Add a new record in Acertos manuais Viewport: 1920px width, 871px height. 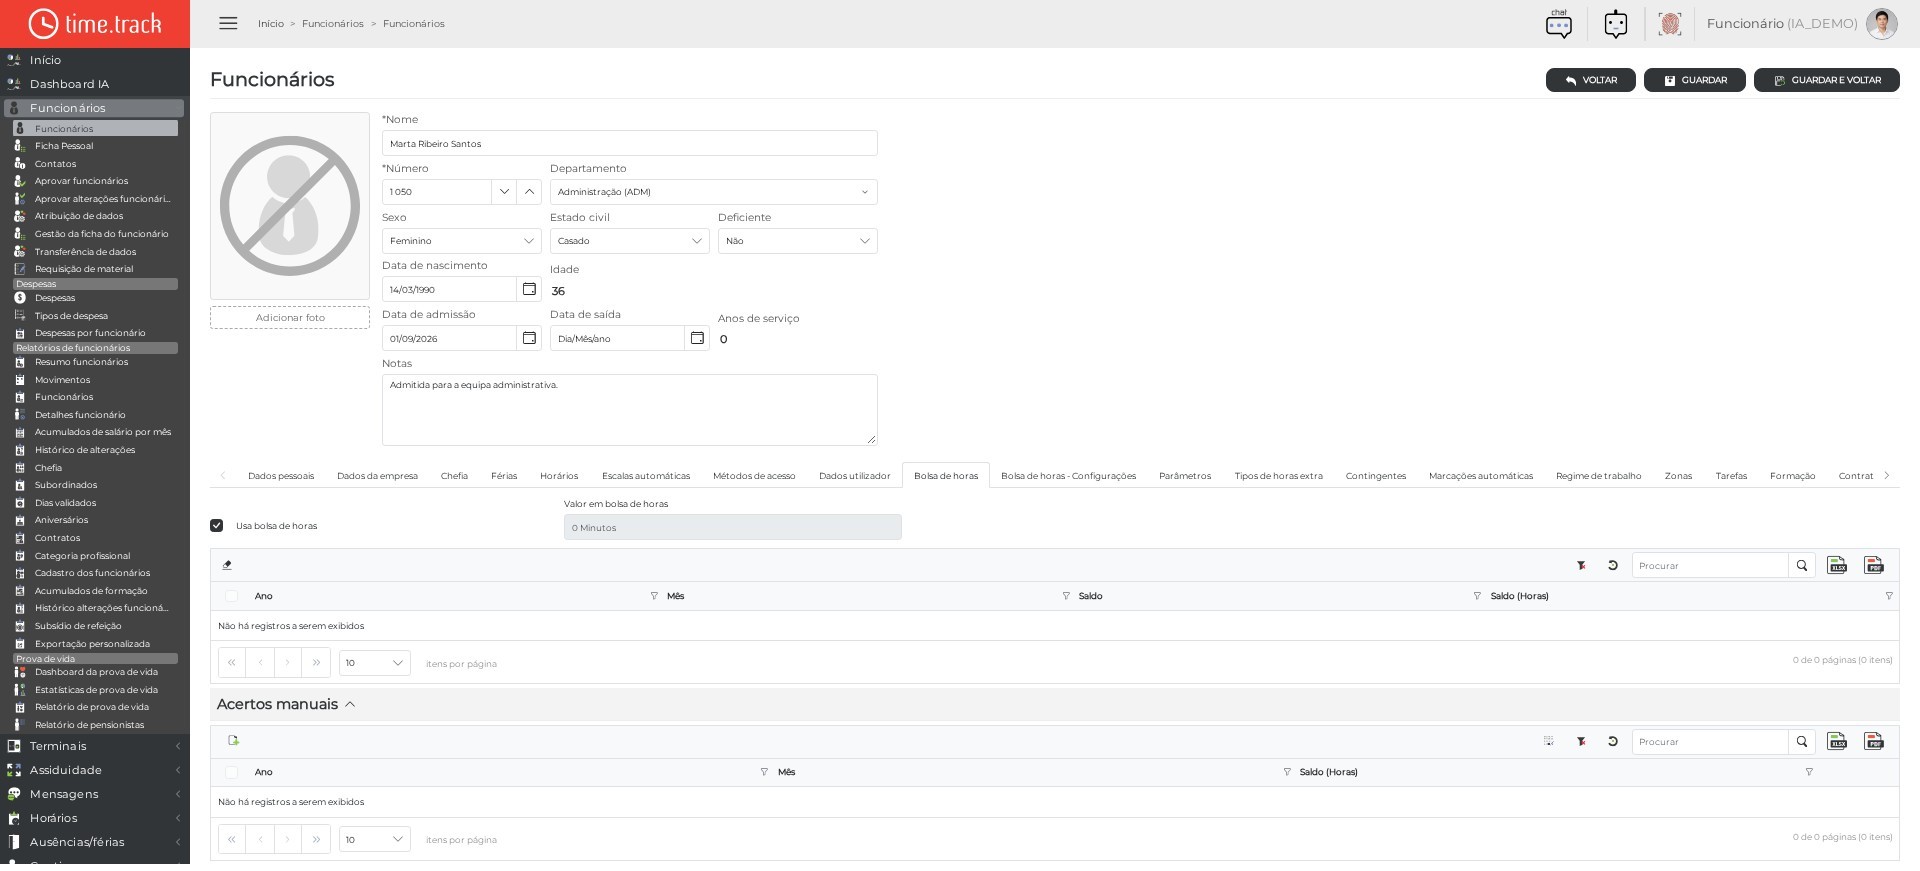[234, 741]
